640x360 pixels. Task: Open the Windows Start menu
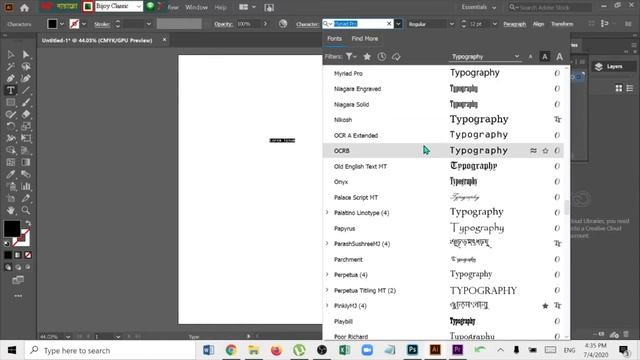12,350
